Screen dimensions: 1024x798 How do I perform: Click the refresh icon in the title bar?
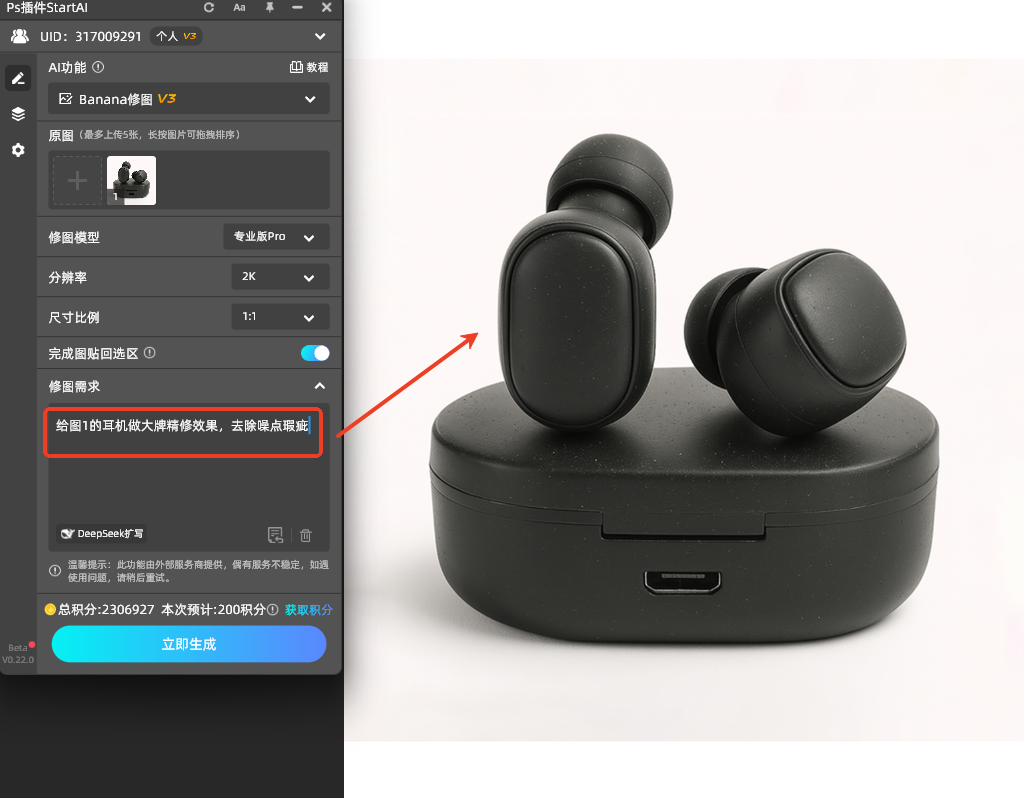click(209, 8)
